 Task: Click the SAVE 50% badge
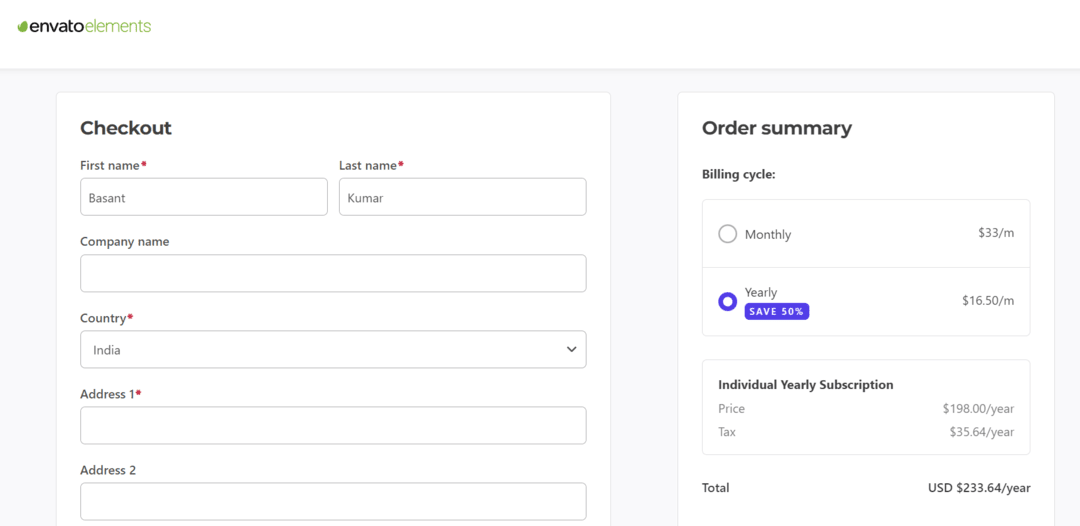click(x=776, y=312)
